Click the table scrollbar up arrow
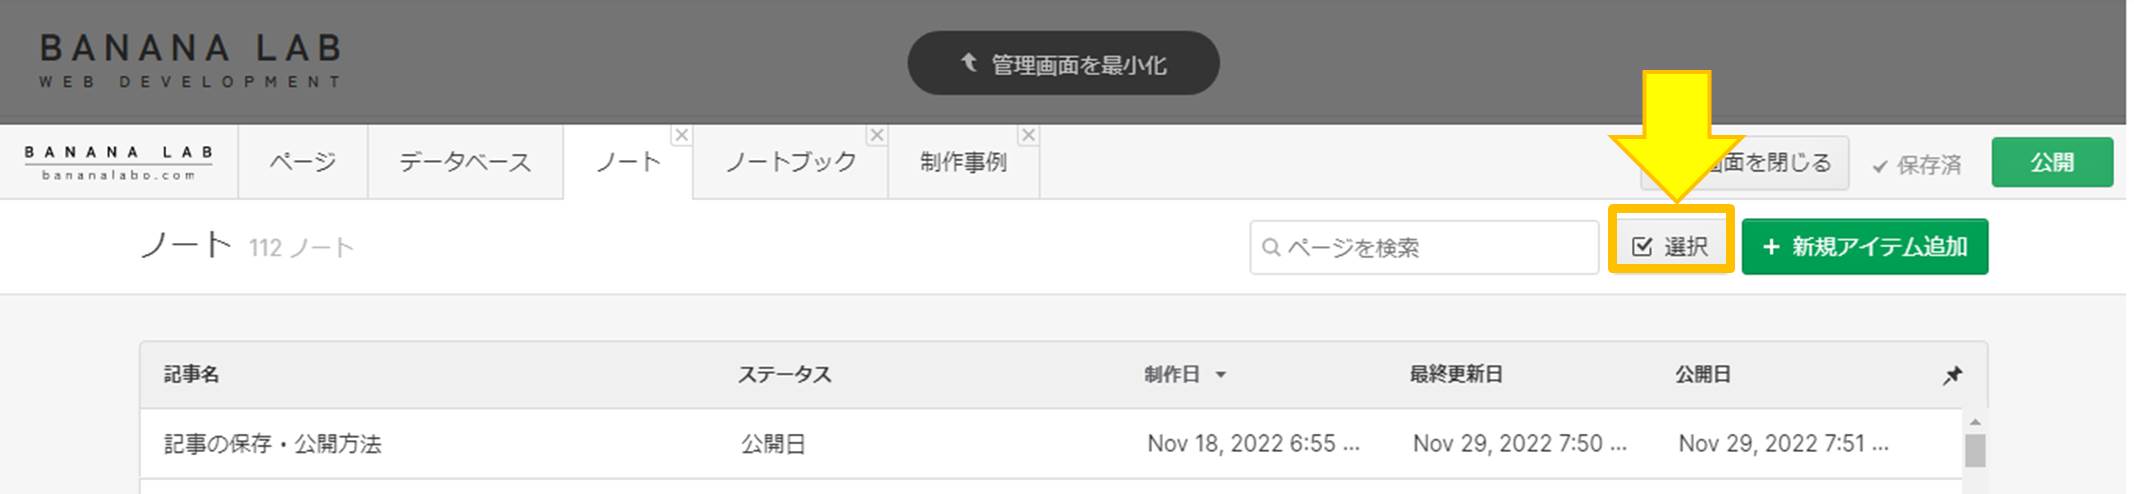The width and height of the screenshot is (2134, 494). 1974,422
